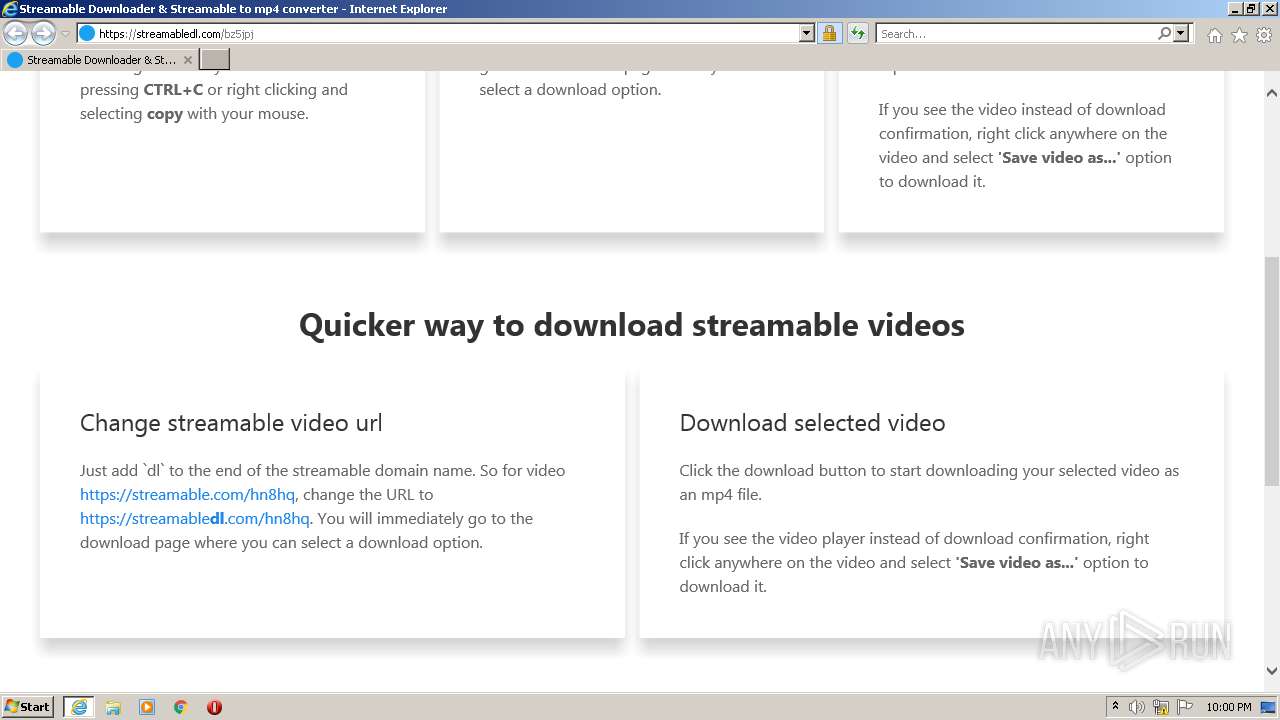
Task: Close the Streamable Downloader tab
Action: click(187, 60)
